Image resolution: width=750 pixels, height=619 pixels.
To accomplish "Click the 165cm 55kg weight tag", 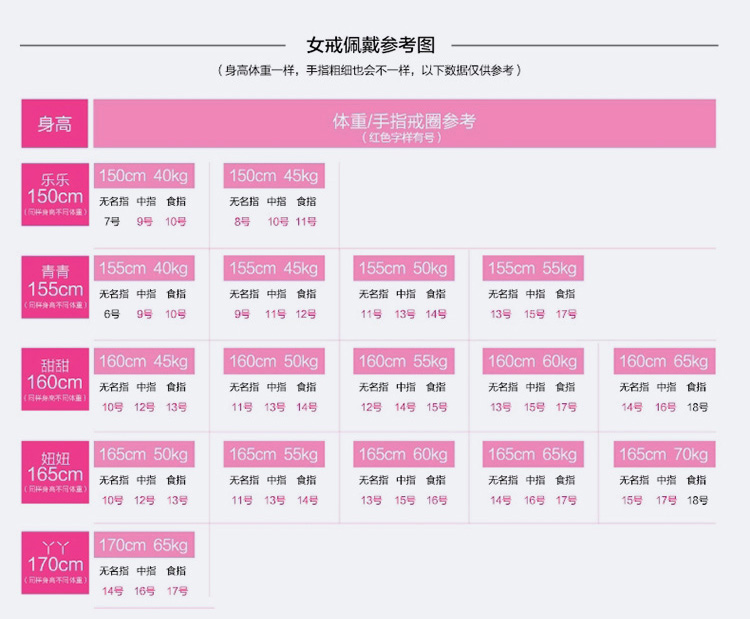I will (273, 454).
